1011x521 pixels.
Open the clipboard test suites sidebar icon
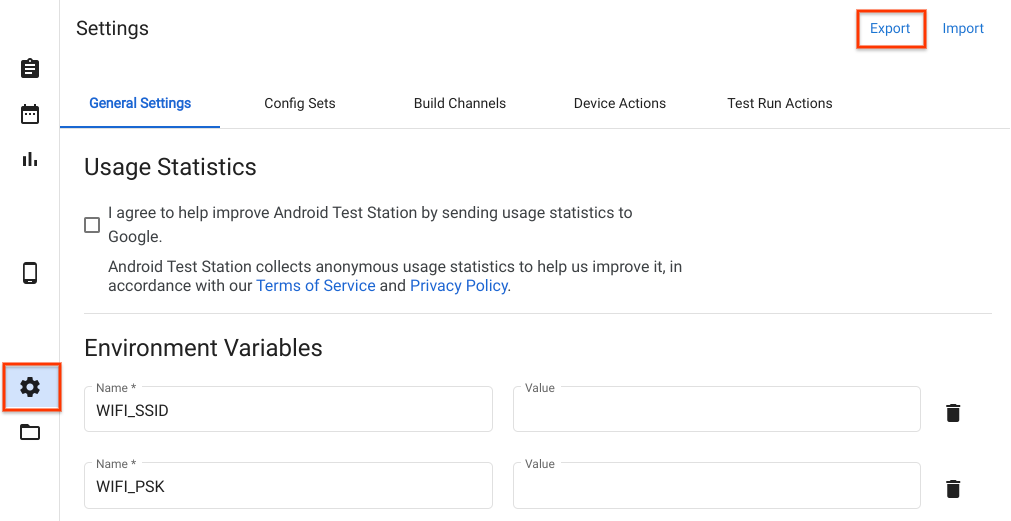point(30,68)
